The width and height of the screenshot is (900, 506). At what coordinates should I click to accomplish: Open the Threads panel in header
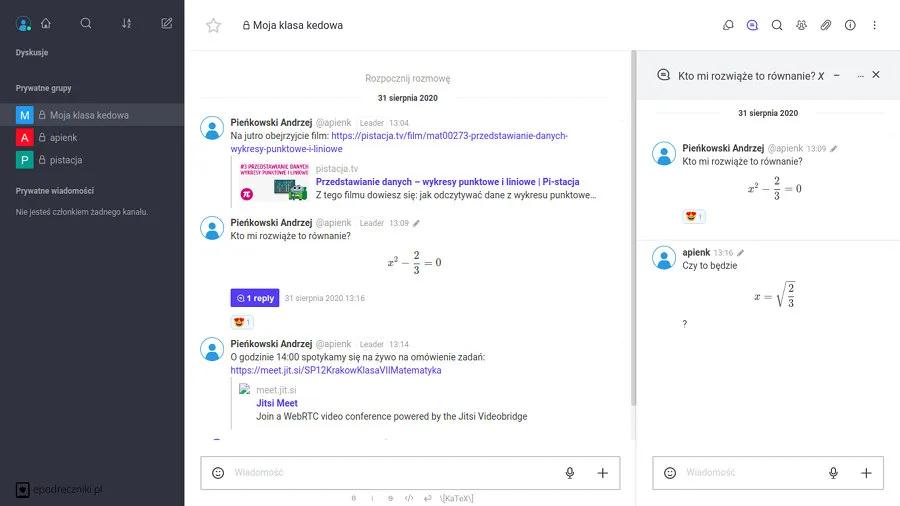pyautogui.click(x=752, y=26)
